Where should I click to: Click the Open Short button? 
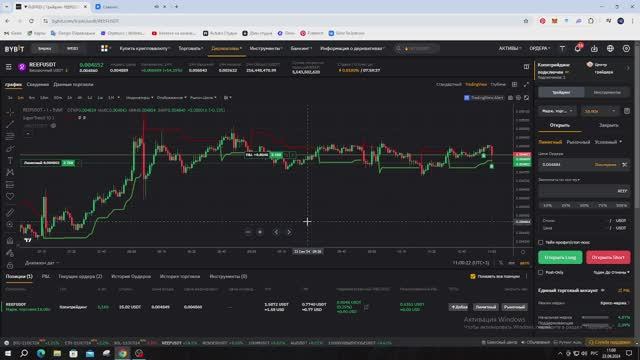pos(608,258)
